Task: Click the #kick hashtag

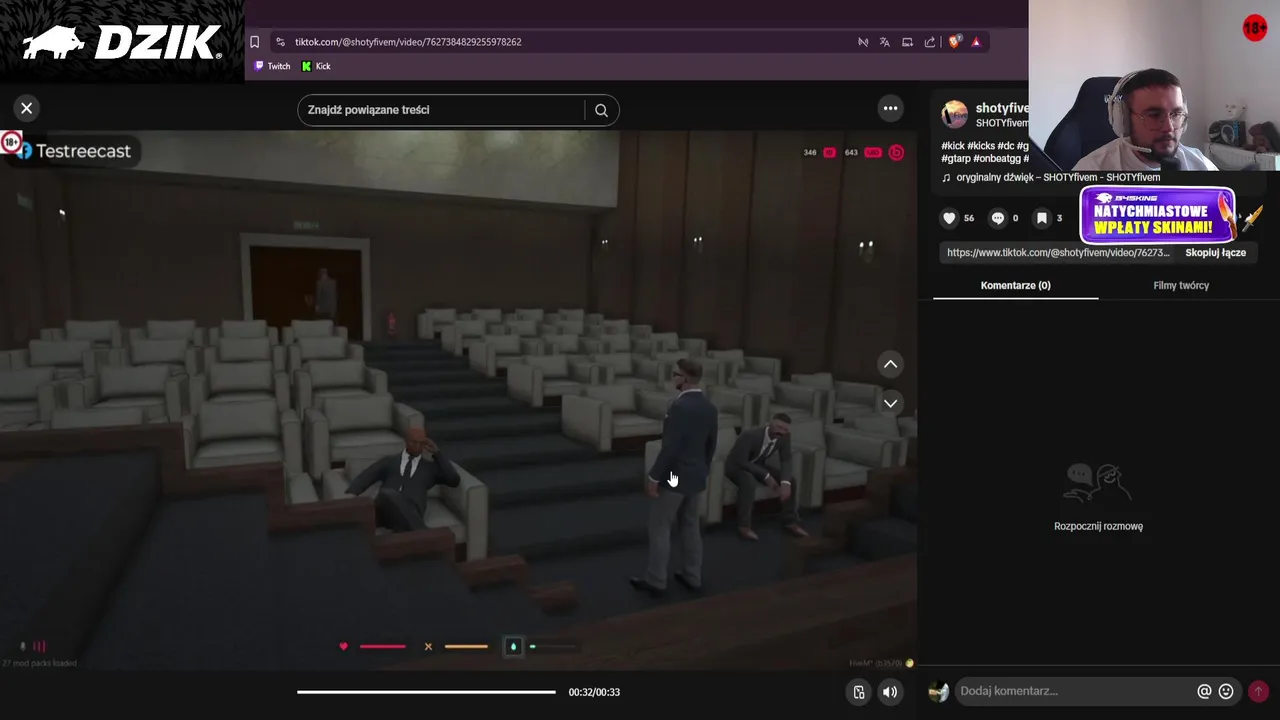Action: (x=952, y=146)
